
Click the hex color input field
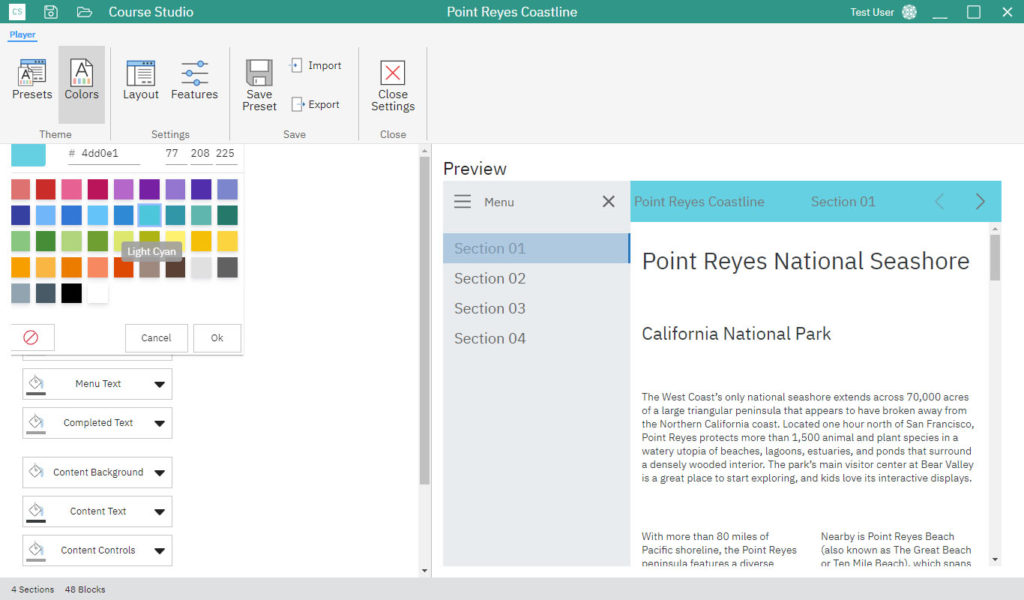(x=108, y=154)
